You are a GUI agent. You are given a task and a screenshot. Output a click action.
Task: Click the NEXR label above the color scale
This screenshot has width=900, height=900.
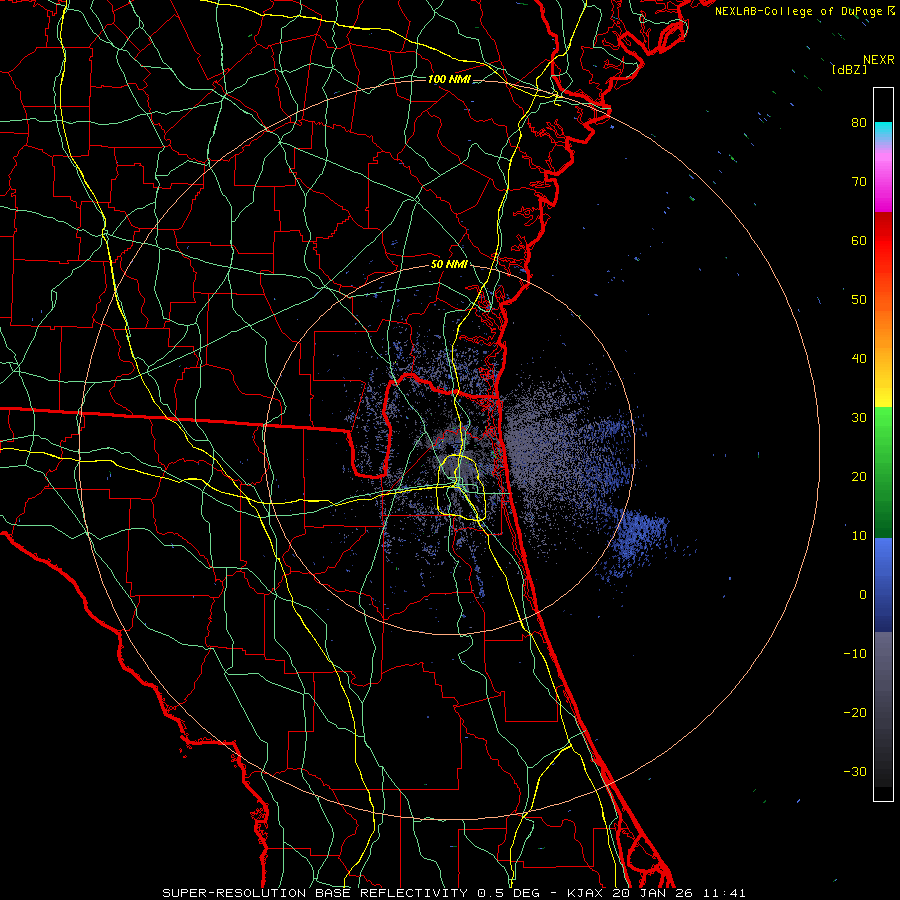click(879, 60)
